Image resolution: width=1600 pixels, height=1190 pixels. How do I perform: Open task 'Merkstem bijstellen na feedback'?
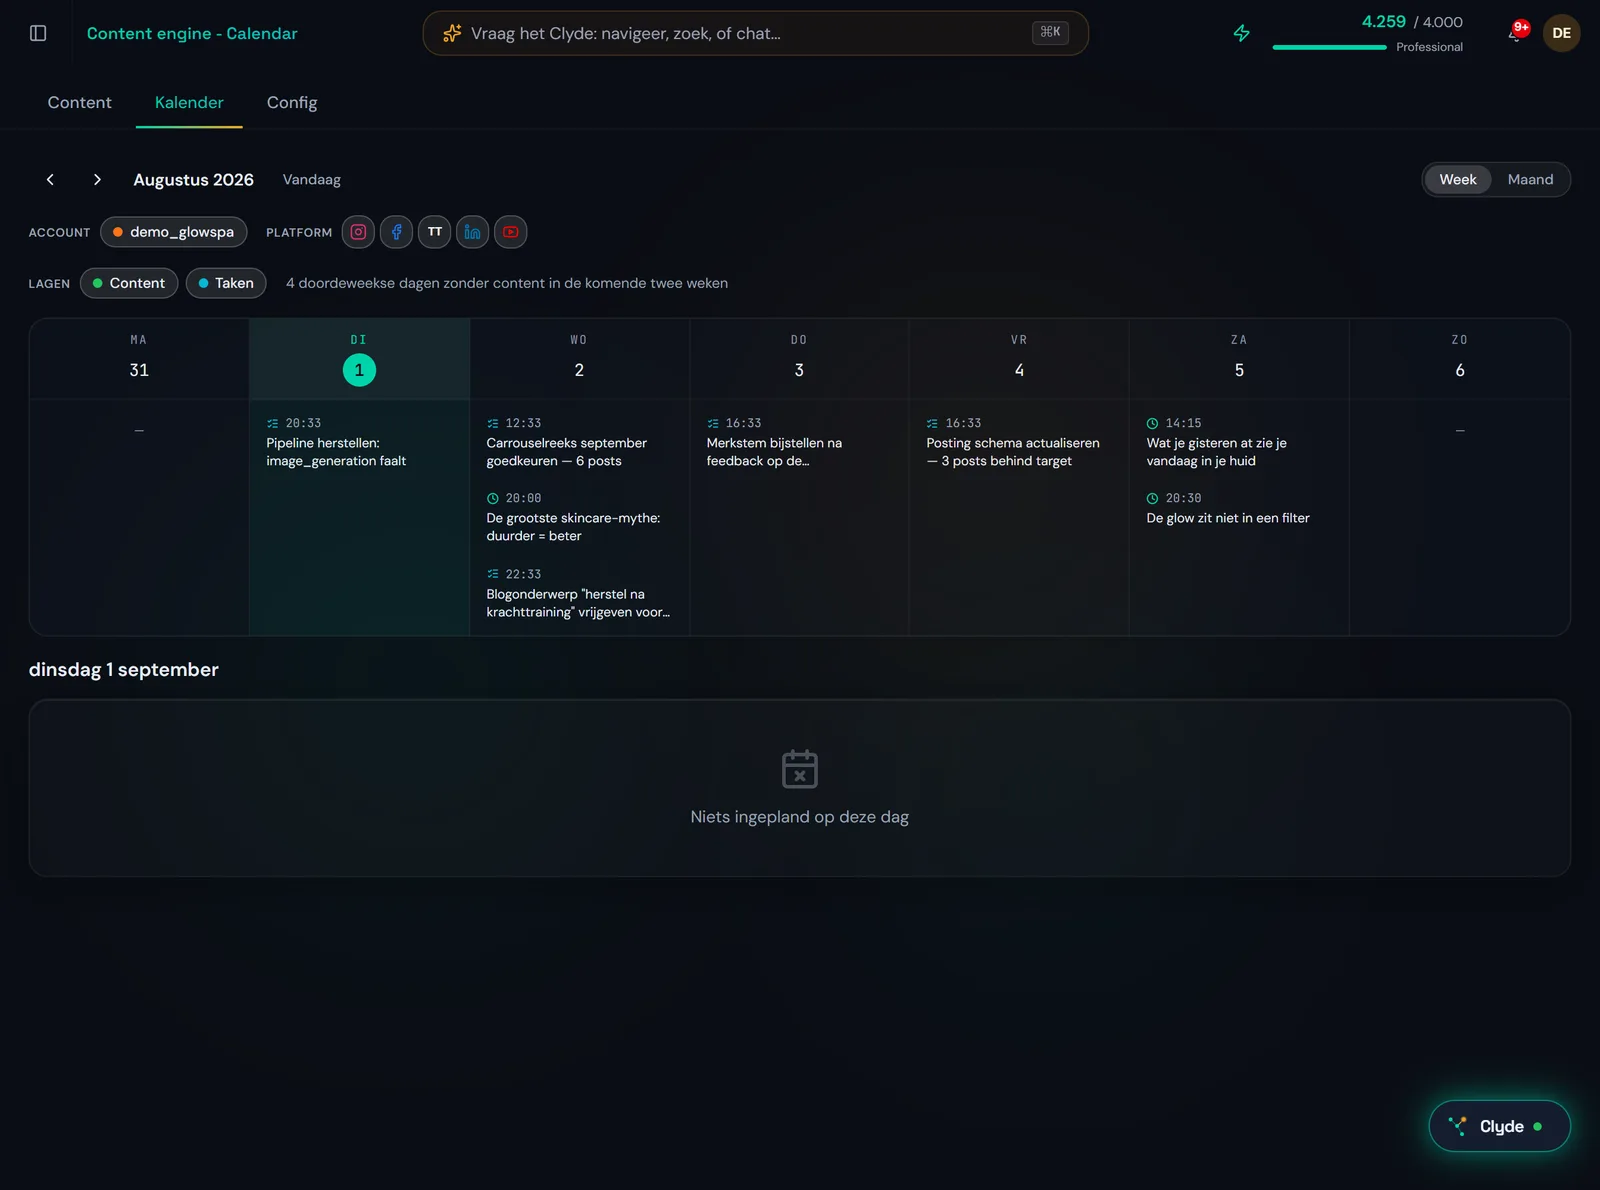pyautogui.click(x=799, y=442)
